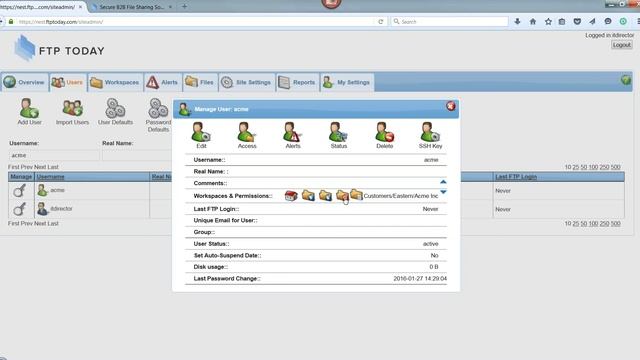Image resolution: width=640 pixels, height=360 pixels.
Task: Click the red home directory permission icon
Action: (291, 196)
